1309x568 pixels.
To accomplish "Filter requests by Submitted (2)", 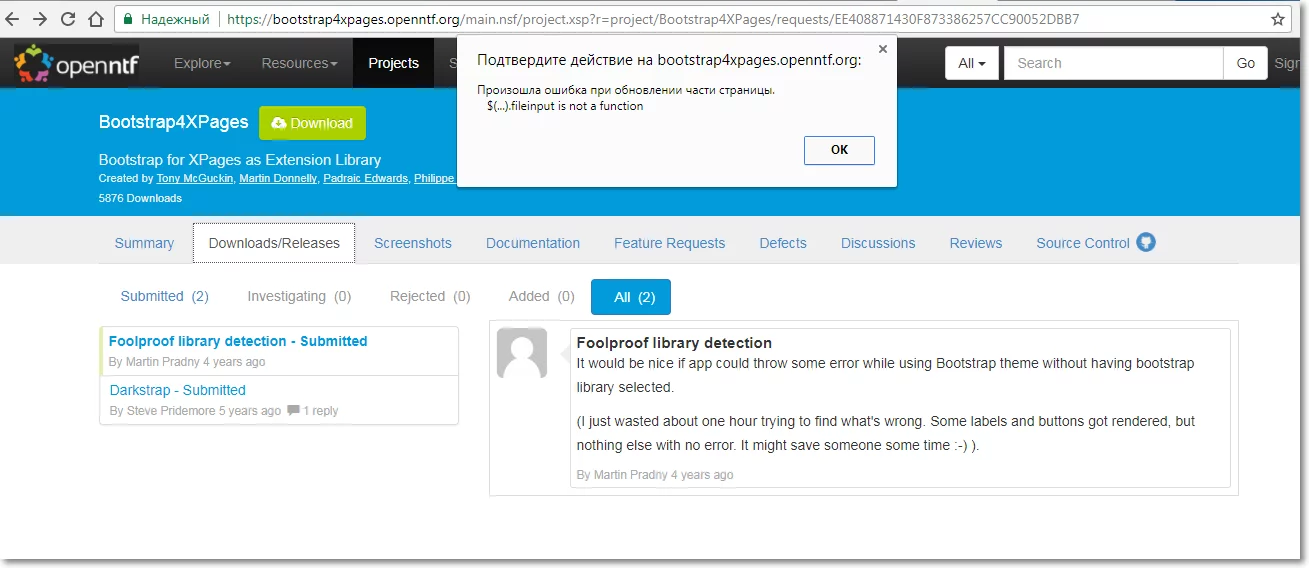I will (x=164, y=296).
